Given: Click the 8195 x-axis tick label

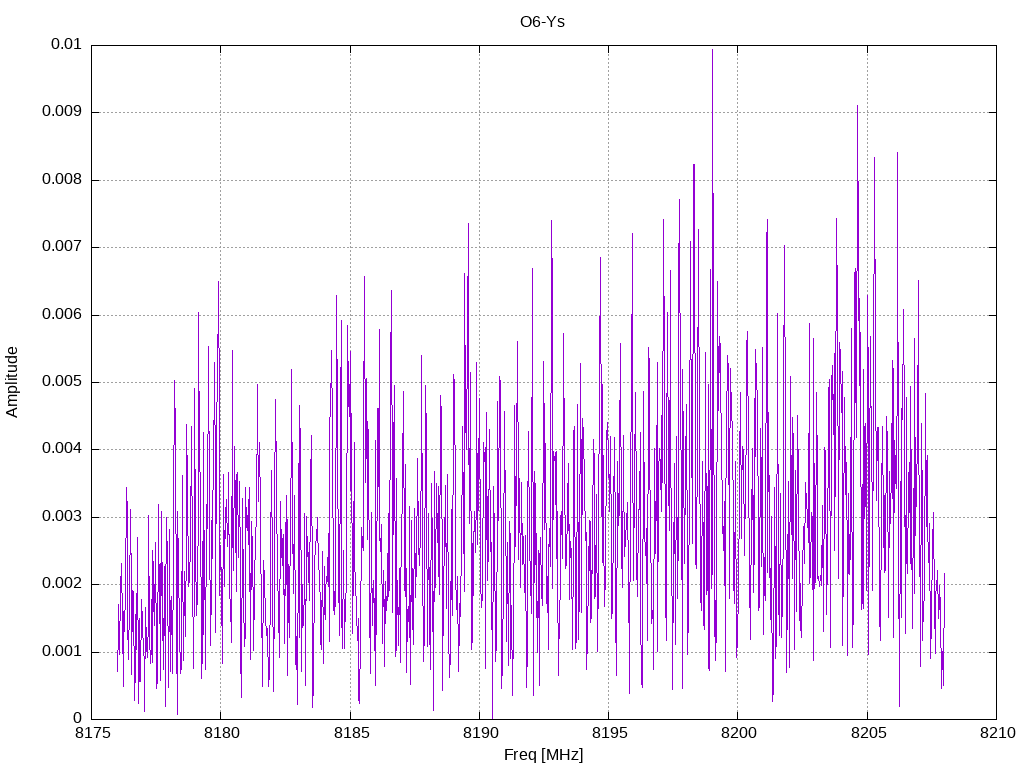Looking at the screenshot, I should [x=609, y=733].
